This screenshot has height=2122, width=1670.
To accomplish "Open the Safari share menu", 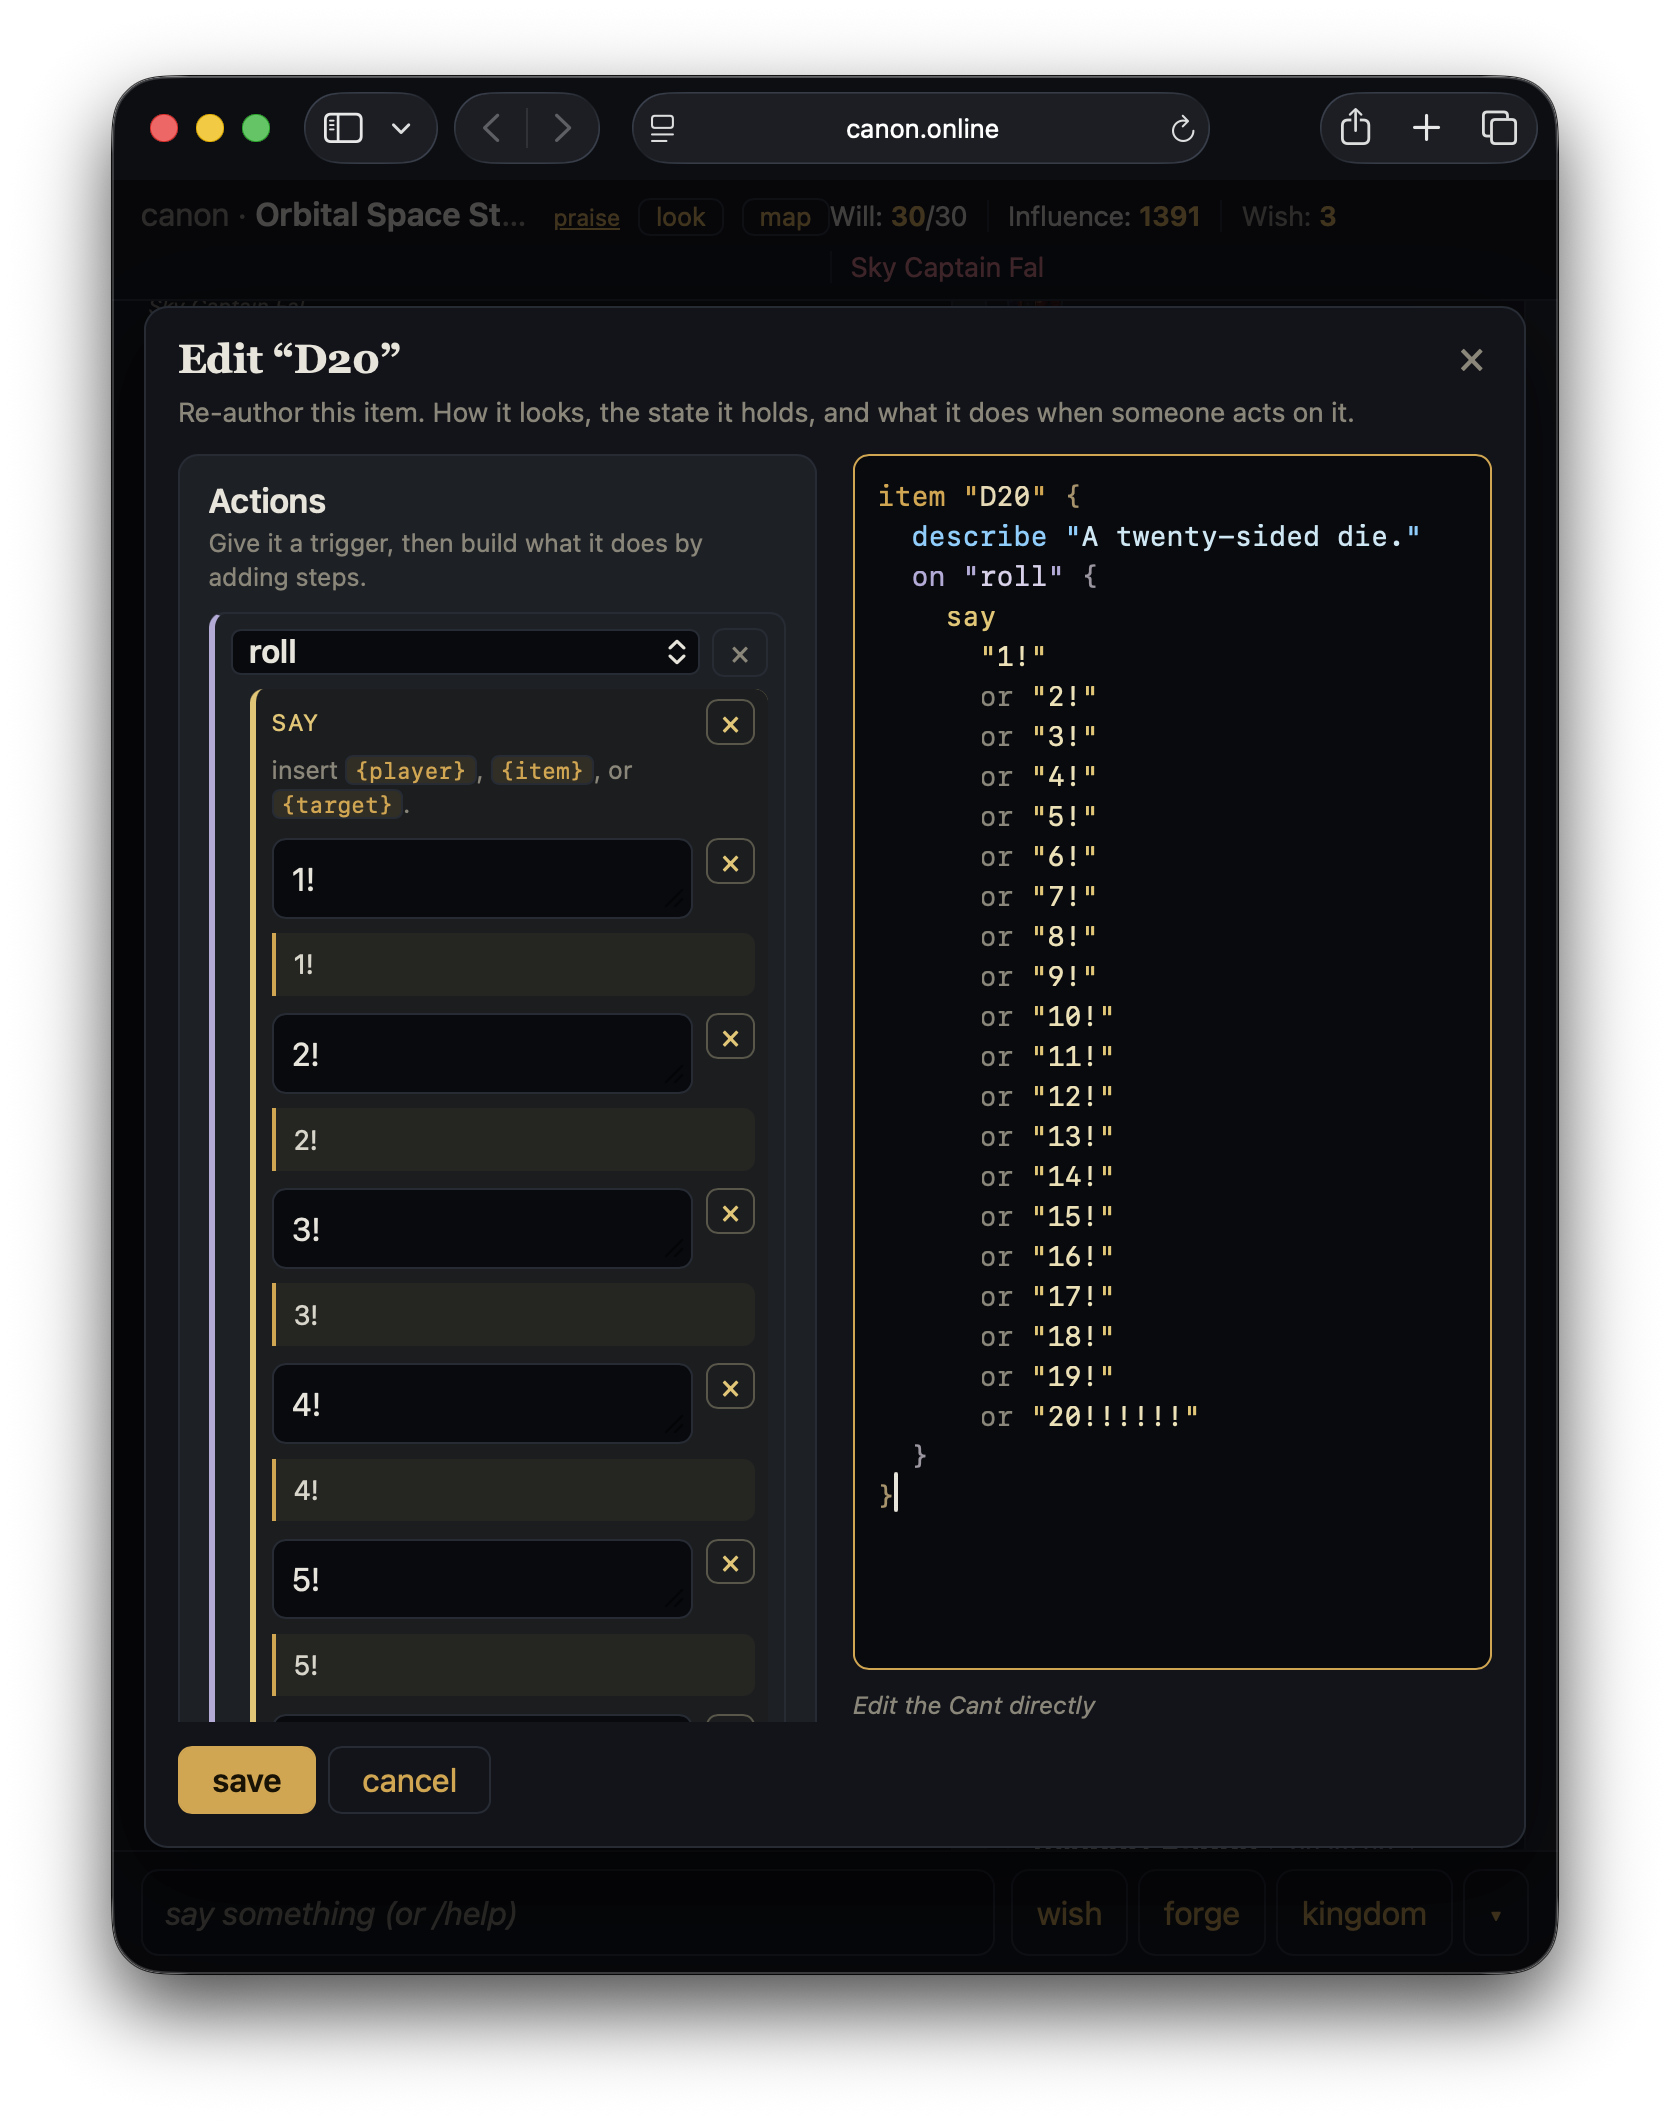I will point(1355,128).
